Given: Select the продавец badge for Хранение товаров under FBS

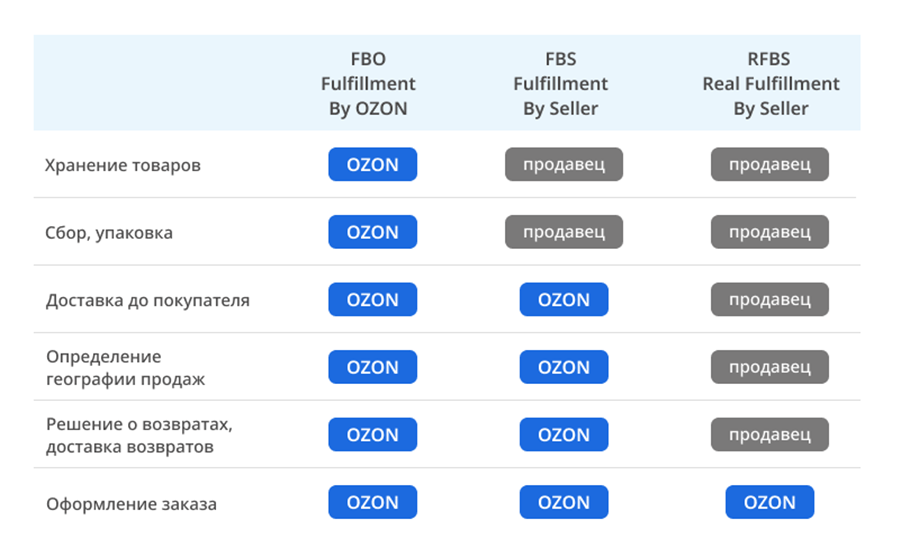Looking at the screenshot, I should (564, 164).
